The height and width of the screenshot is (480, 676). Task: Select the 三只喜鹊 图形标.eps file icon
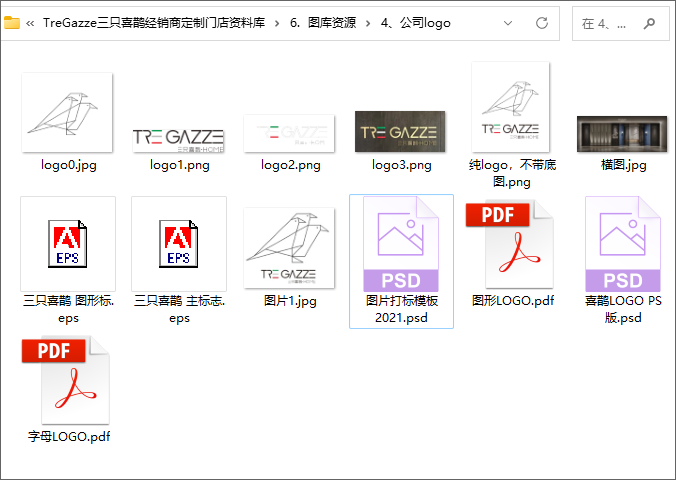[x=68, y=244]
